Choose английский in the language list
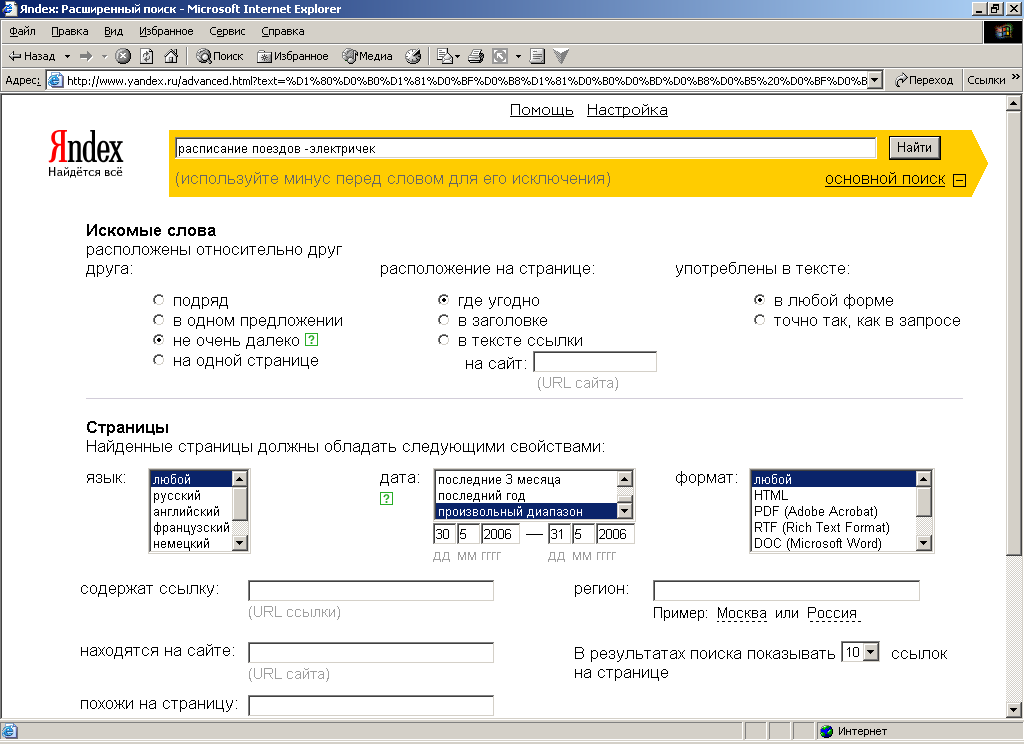1024x744 pixels. pos(191,511)
